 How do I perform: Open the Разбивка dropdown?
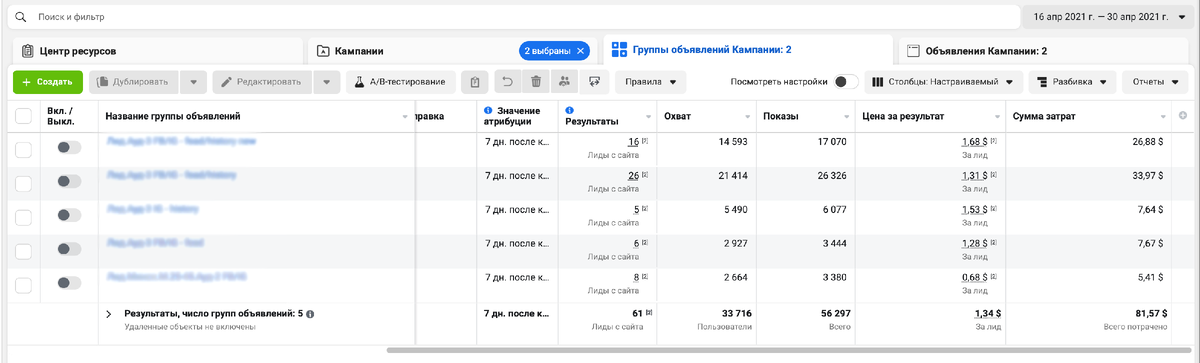pyautogui.click(x=1073, y=82)
